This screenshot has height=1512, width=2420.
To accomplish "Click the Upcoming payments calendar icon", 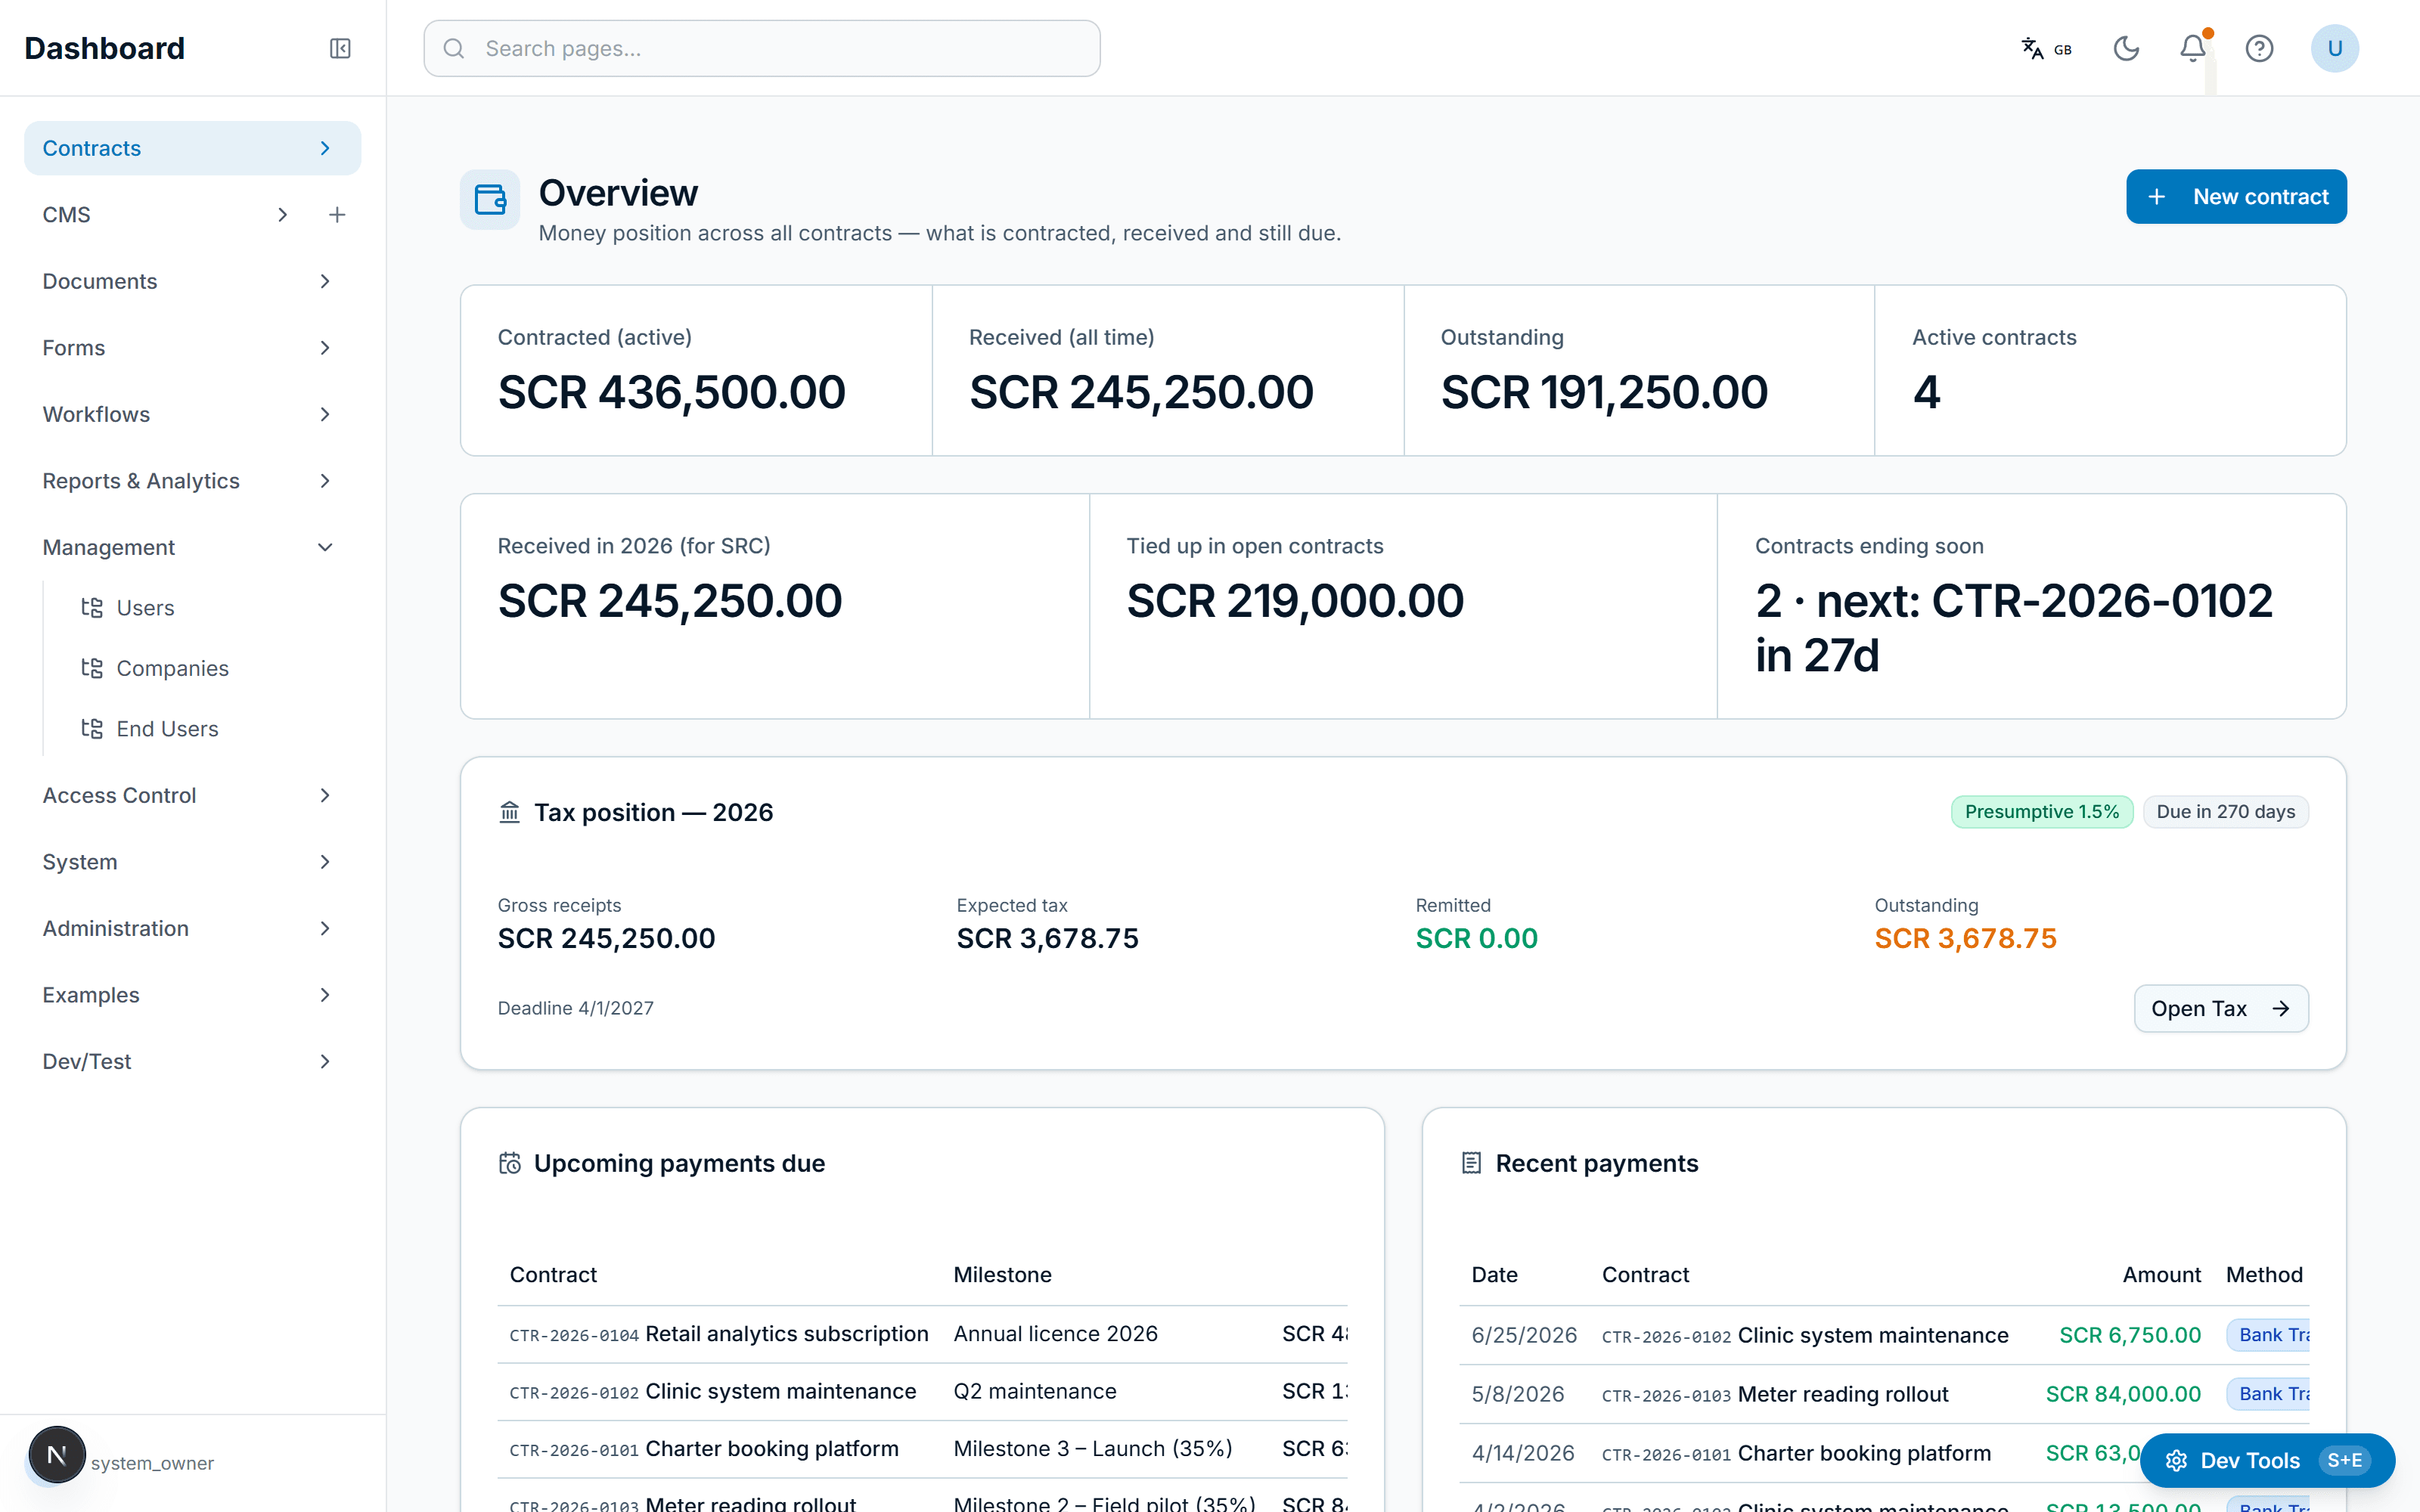I will point(510,1163).
